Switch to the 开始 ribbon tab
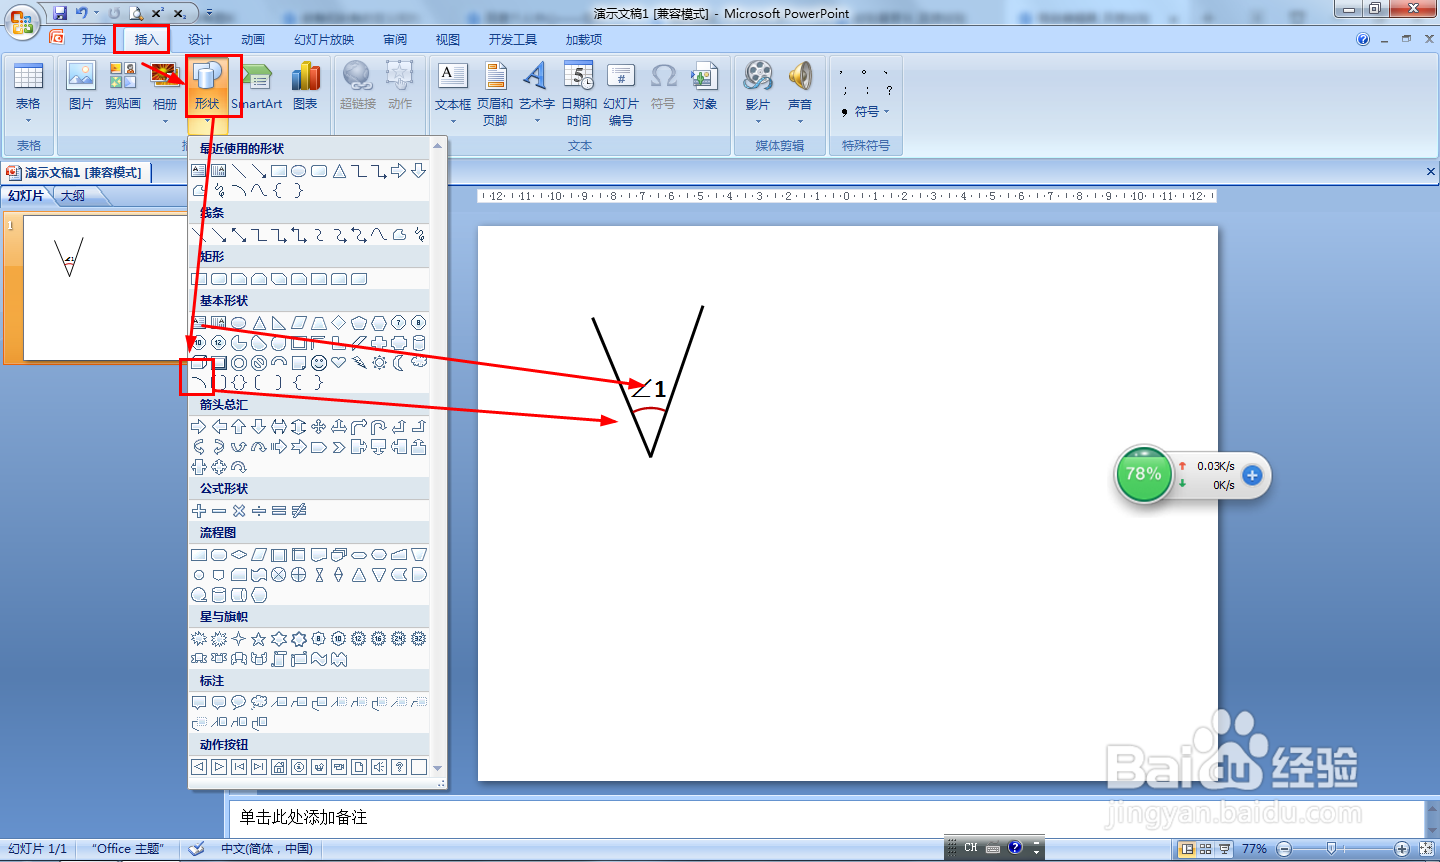The image size is (1440, 862). [x=94, y=39]
